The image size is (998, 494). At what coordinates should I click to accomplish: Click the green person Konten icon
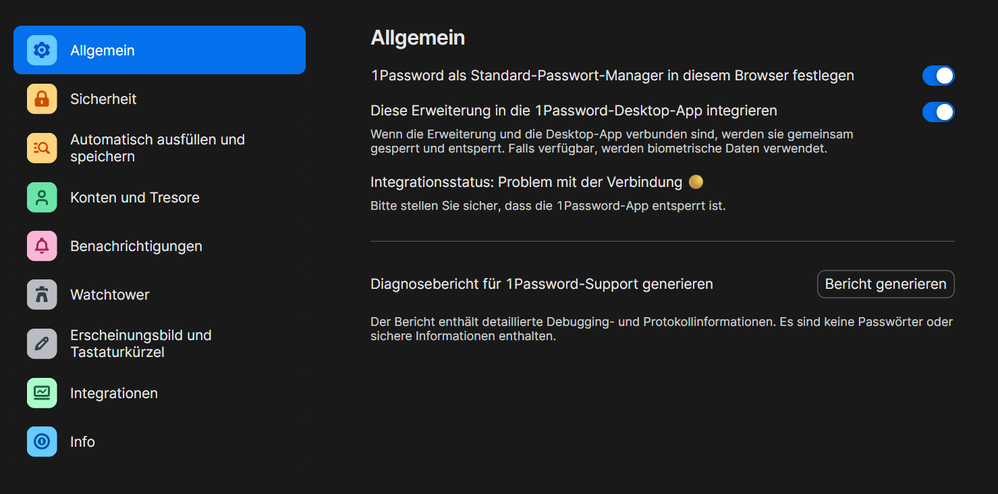pos(42,197)
